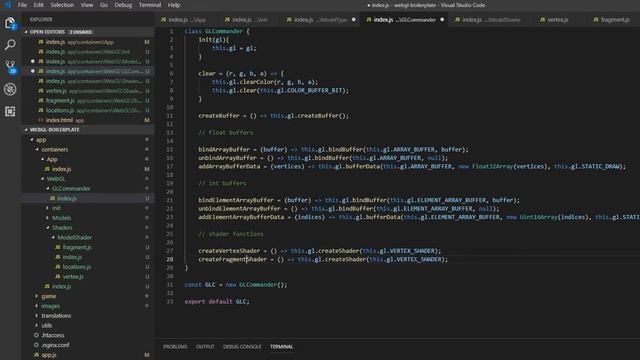Open the Selection menu
Screen dimensions: 640x360
pos(62,5)
